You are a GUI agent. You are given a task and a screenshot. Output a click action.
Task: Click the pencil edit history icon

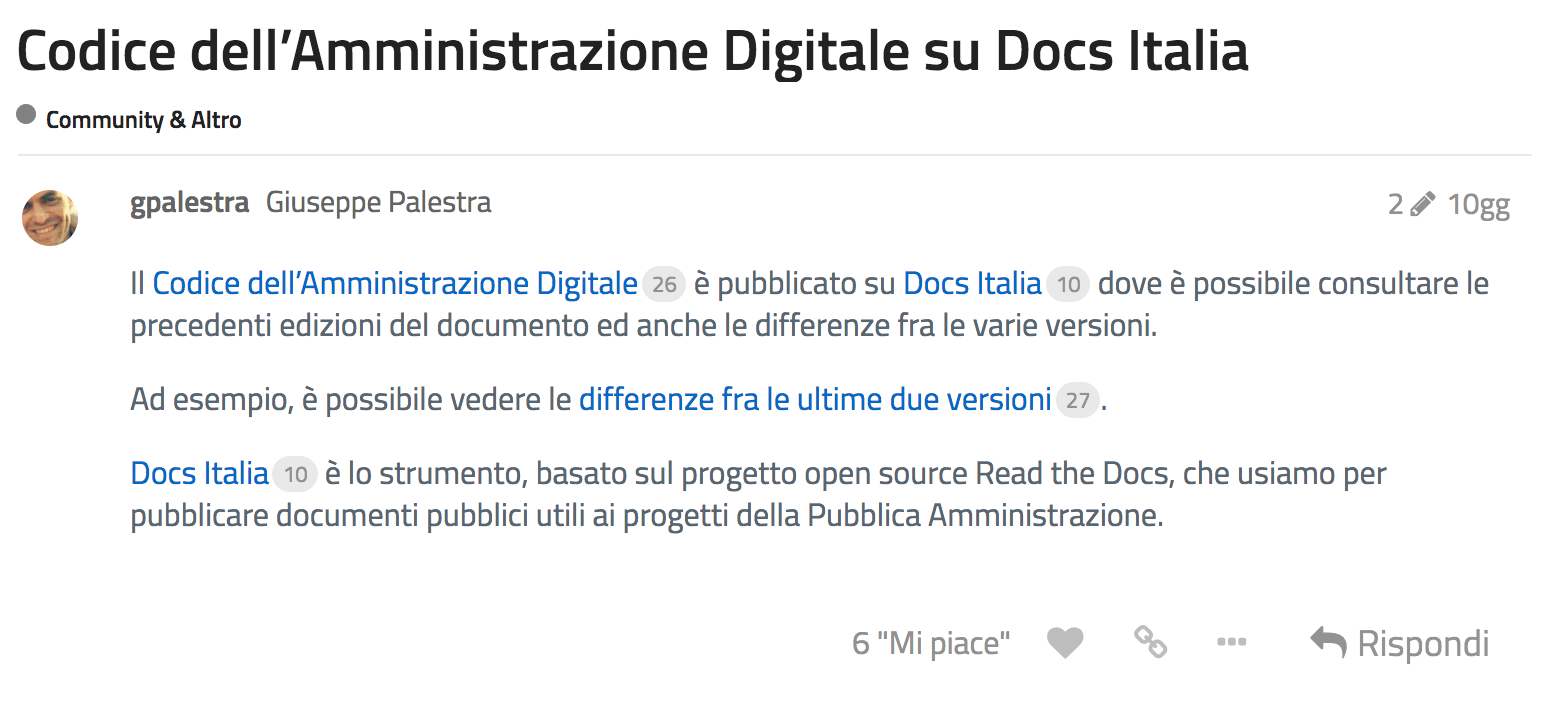click(x=1422, y=204)
